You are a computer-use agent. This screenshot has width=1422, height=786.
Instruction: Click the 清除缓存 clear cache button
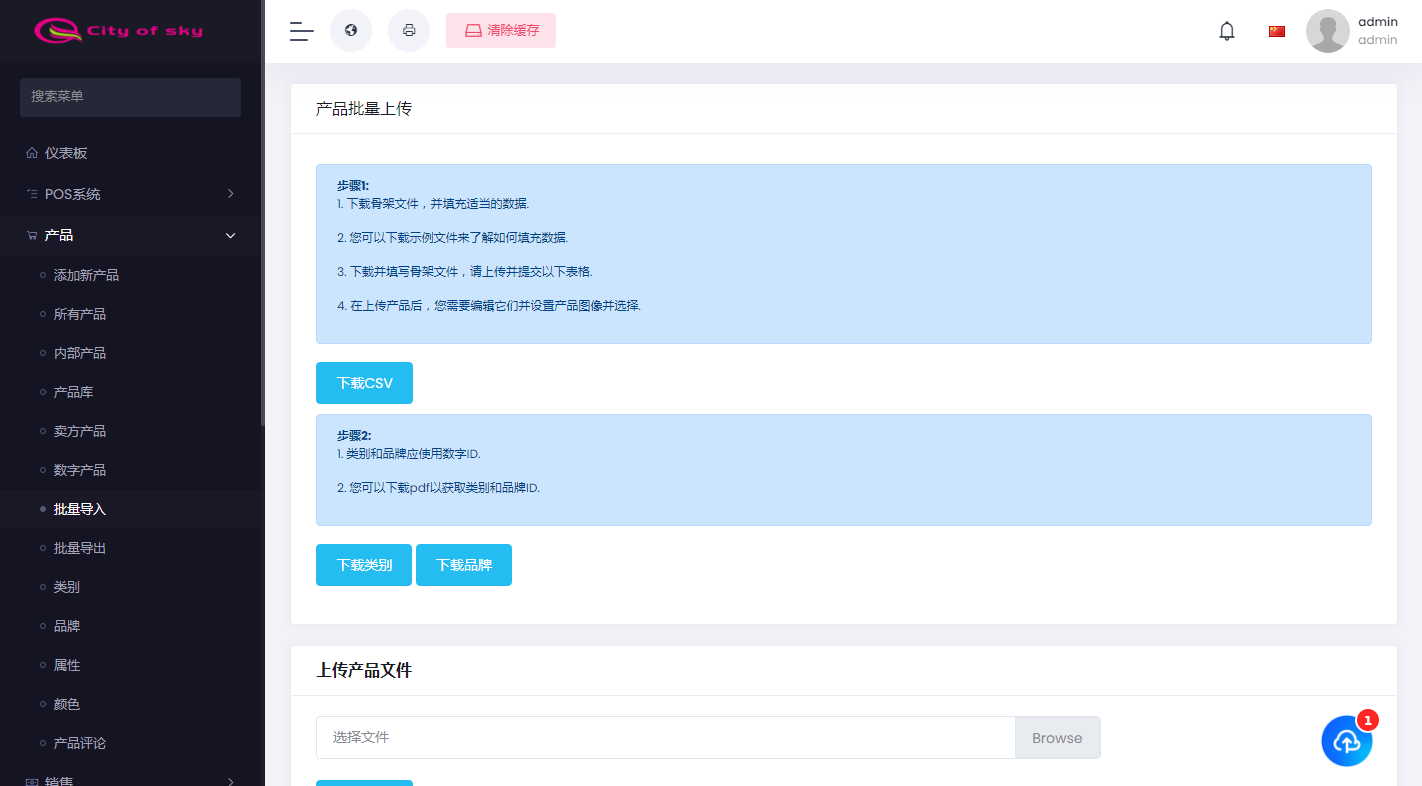[x=501, y=31]
